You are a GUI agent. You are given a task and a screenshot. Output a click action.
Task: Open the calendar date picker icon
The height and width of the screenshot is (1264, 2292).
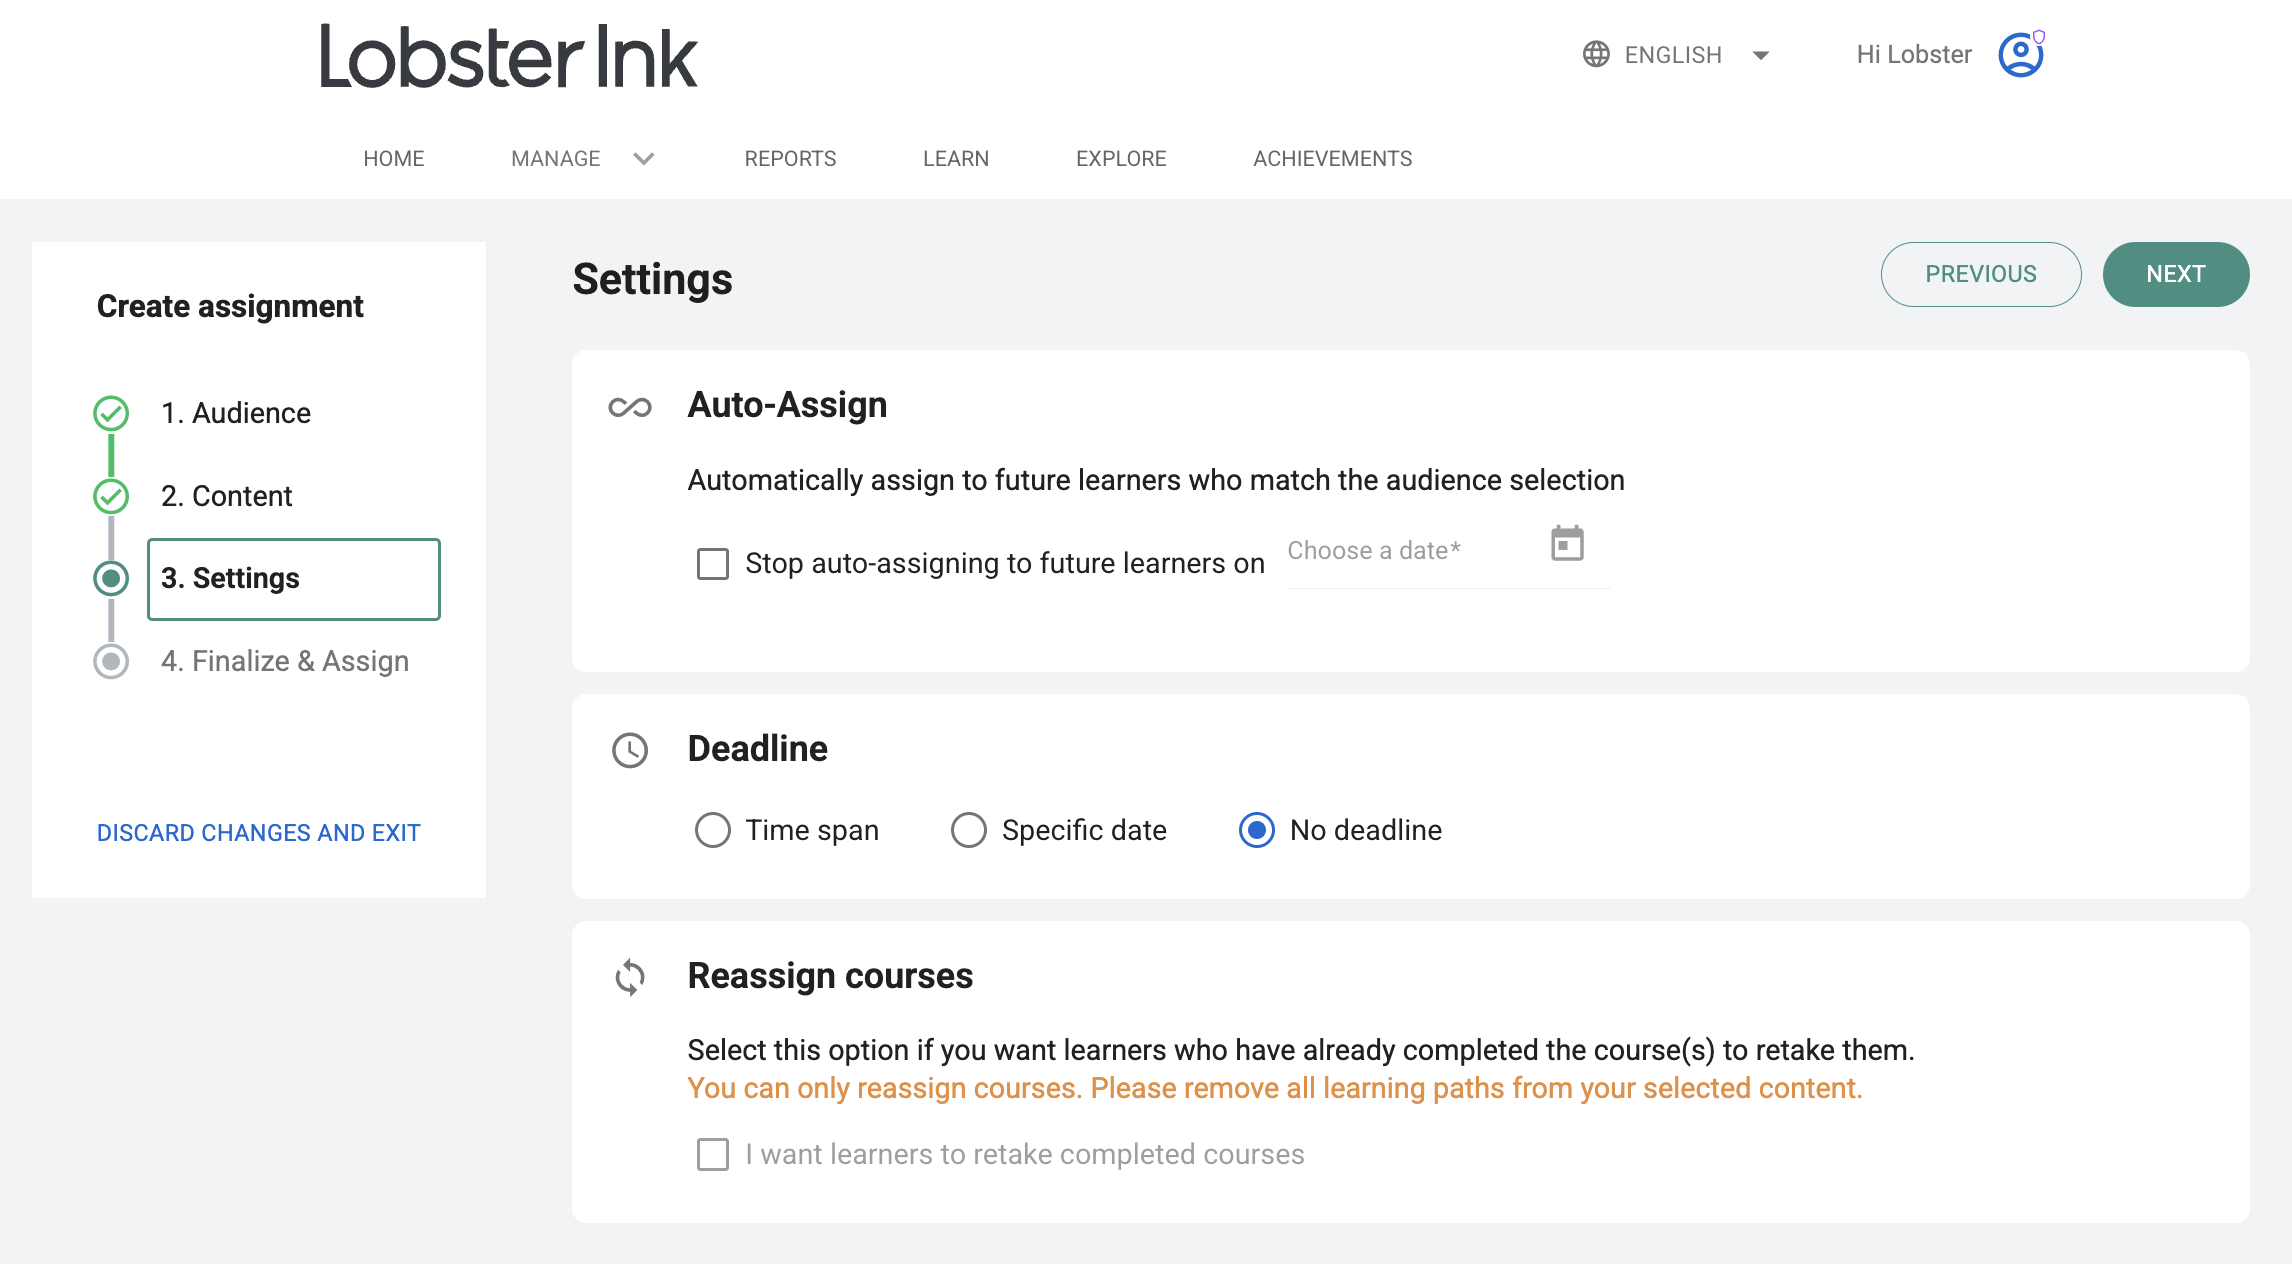(x=1567, y=544)
